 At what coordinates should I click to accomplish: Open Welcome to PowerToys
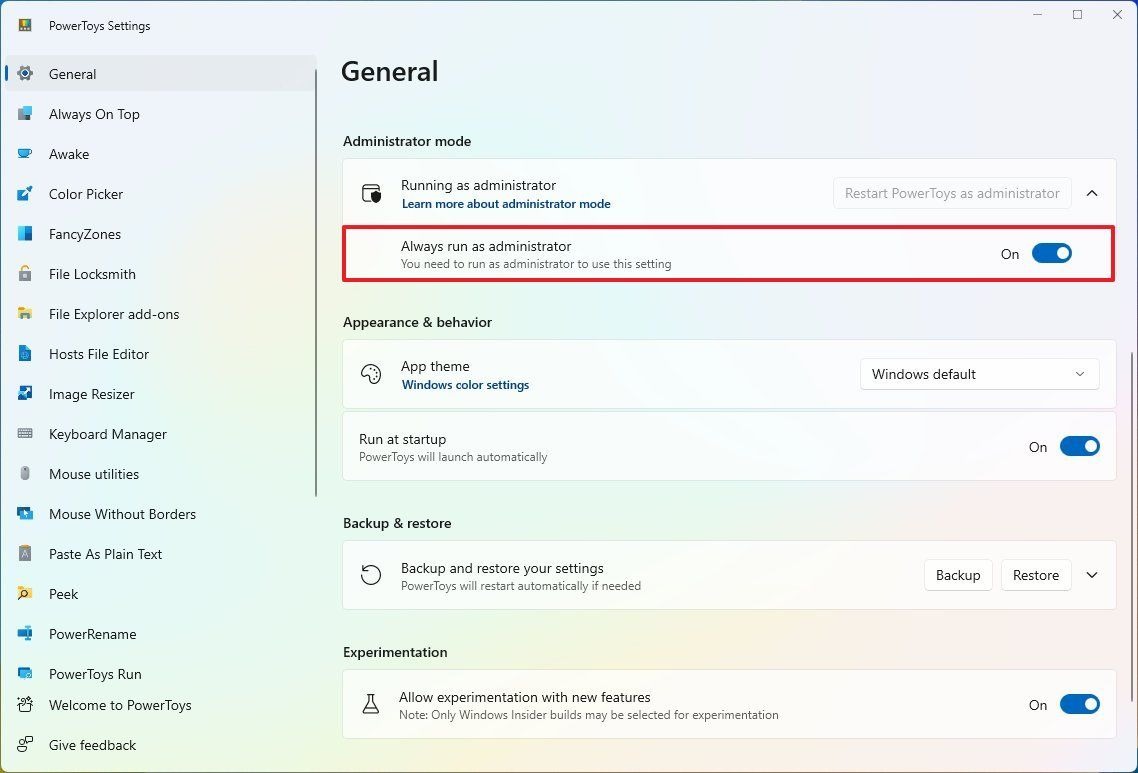(x=160, y=704)
